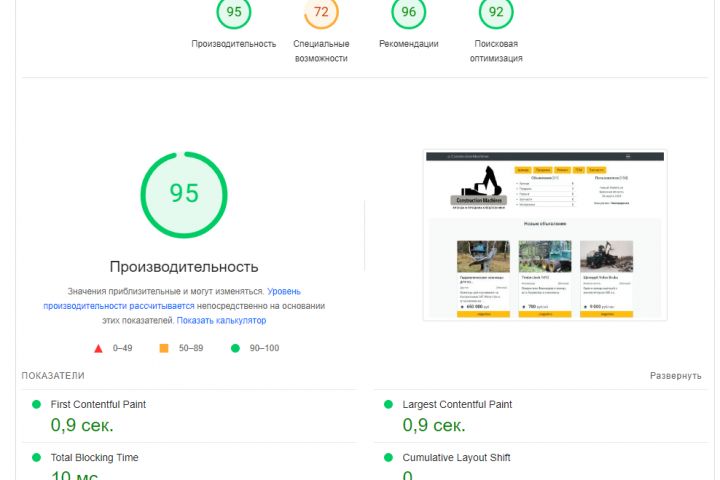
Task: Click the Рекомендации label under top gauge
Action: tap(408, 44)
